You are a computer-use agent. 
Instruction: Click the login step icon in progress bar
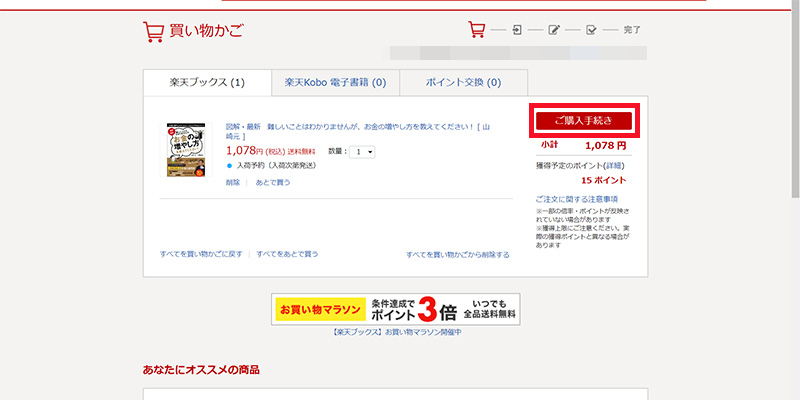point(516,30)
